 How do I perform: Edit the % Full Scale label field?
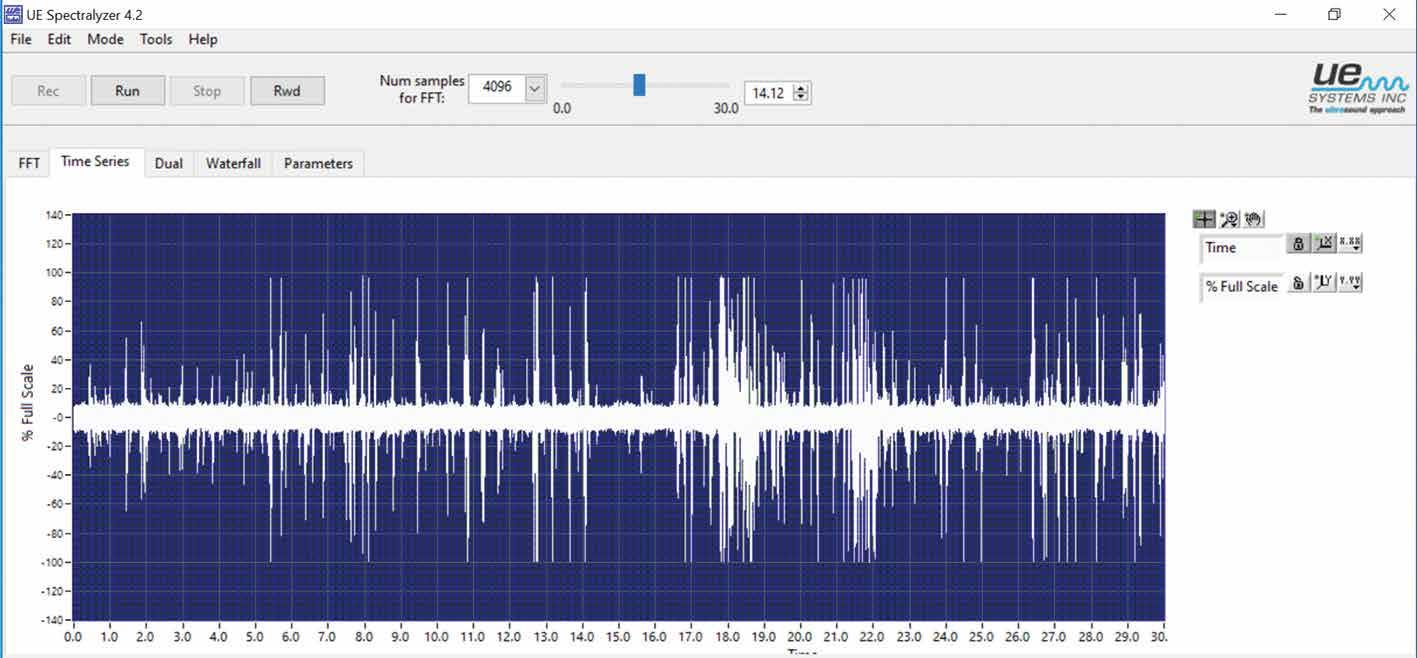coord(1242,287)
